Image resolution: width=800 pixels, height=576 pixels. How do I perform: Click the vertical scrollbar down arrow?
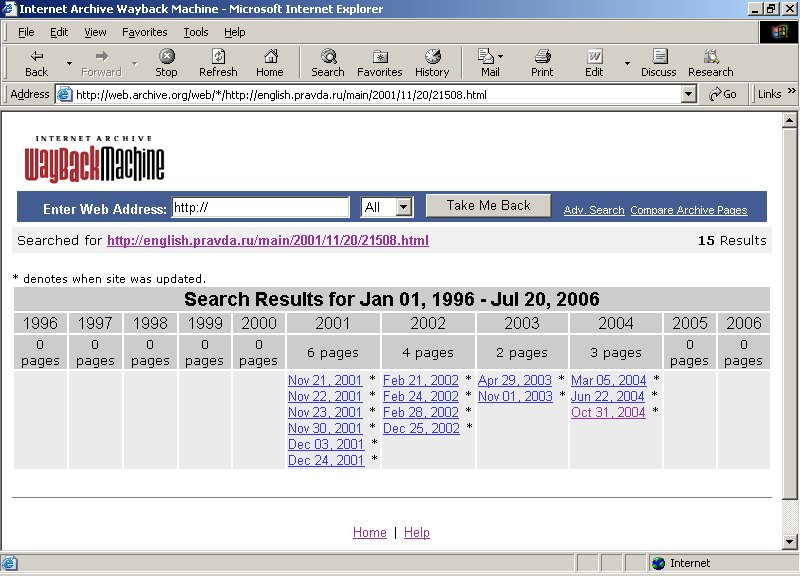tap(789, 542)
